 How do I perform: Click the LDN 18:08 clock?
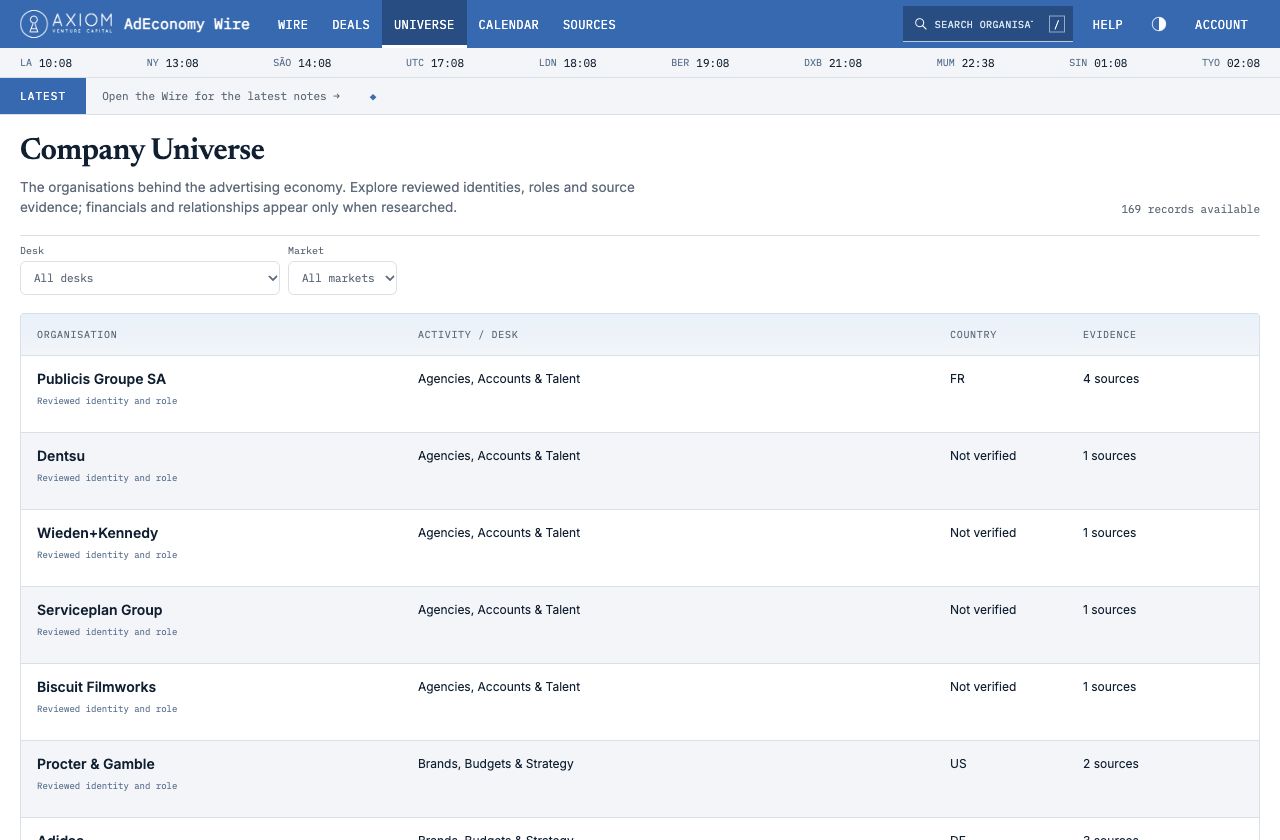point(567,63)
